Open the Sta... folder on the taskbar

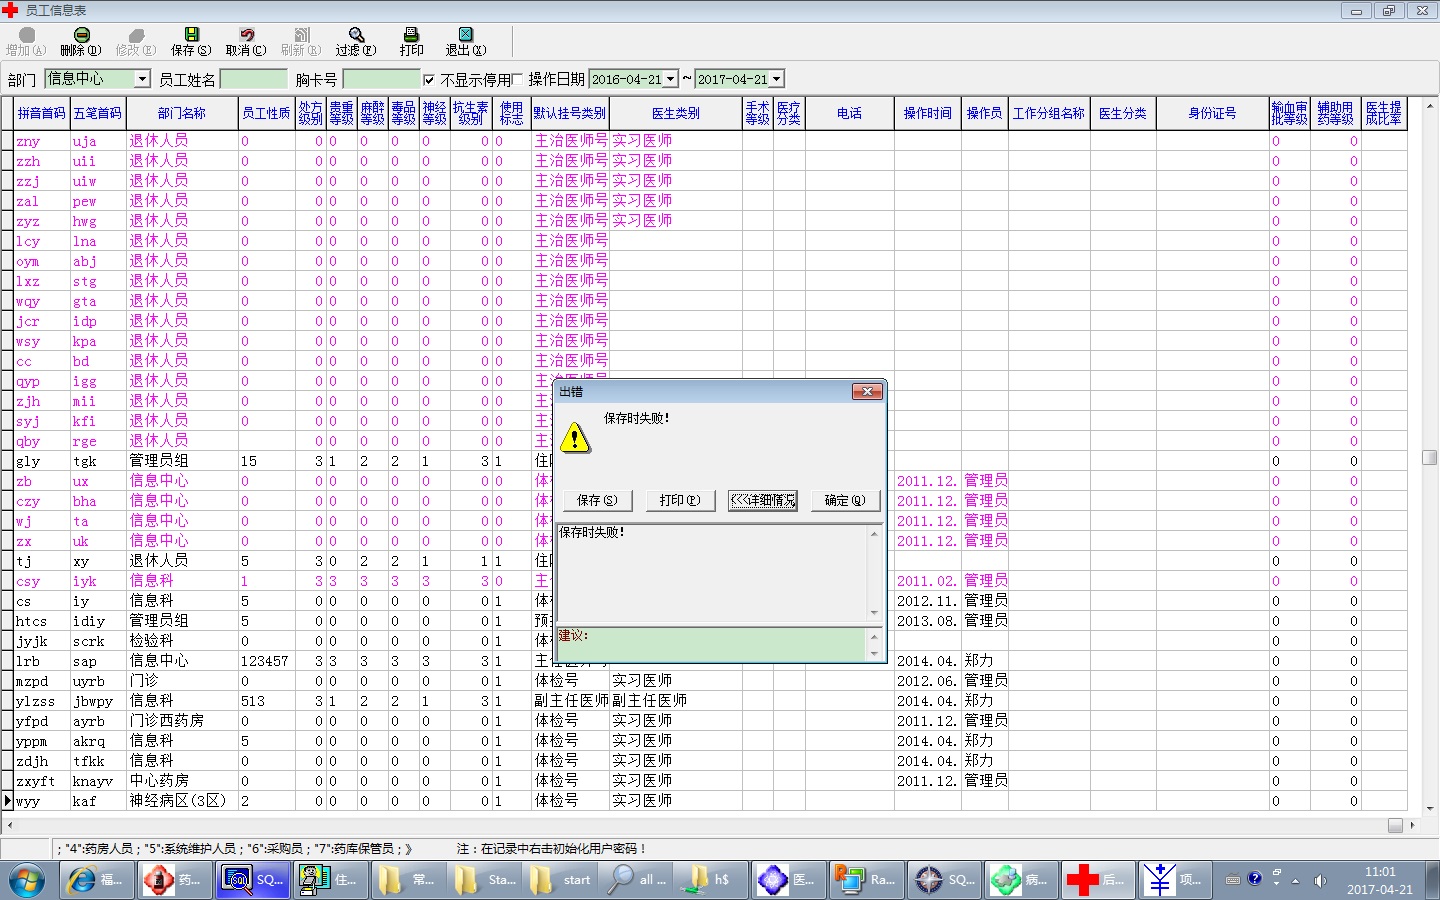coord(484,880)
